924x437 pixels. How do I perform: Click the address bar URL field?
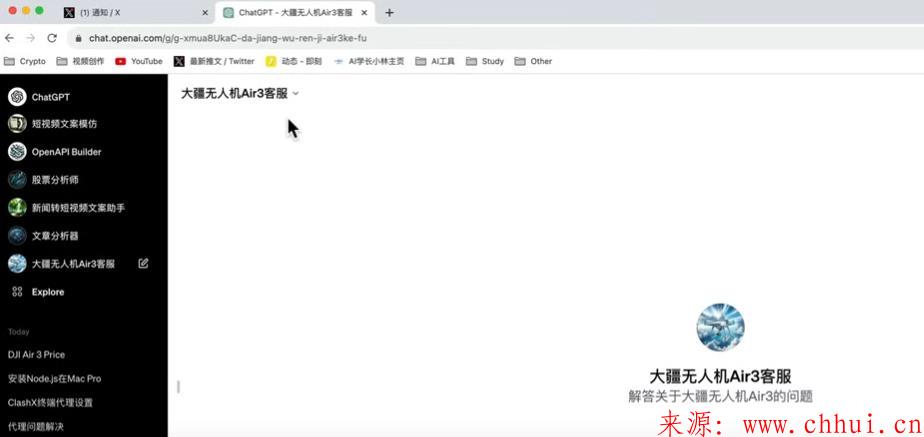point(495,38)
